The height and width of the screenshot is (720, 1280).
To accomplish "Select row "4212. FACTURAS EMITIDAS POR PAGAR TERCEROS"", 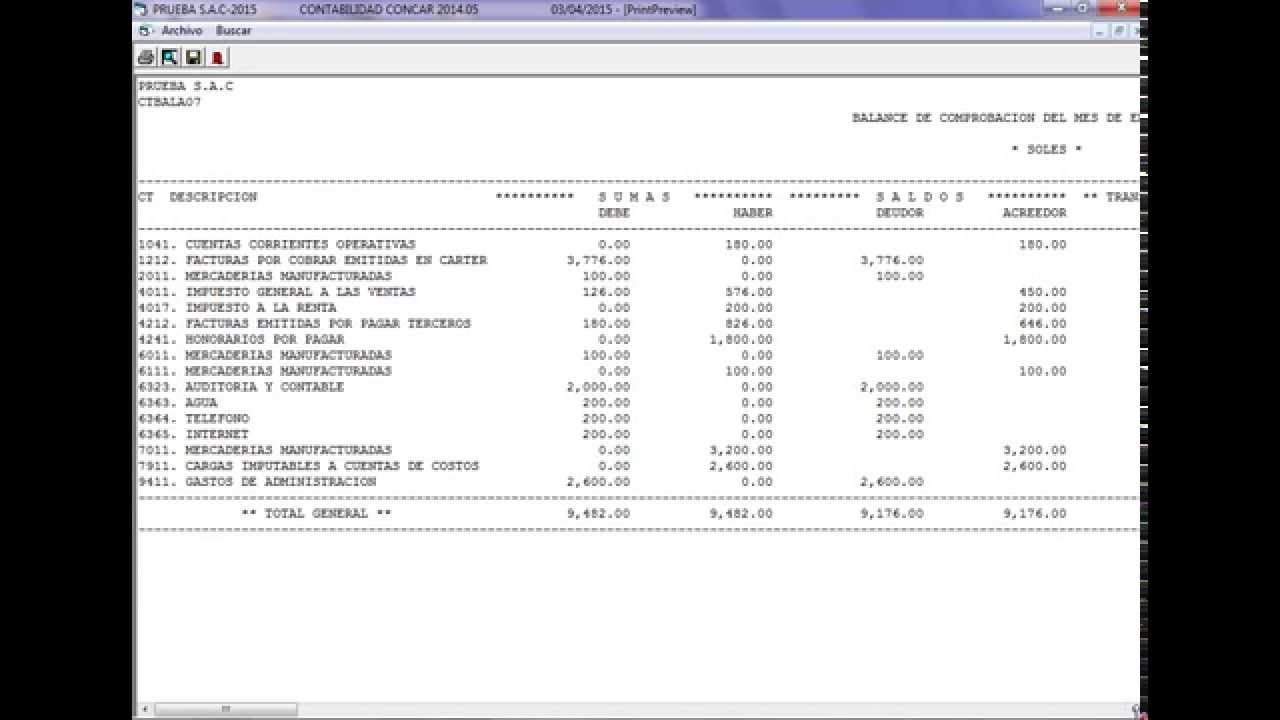I will click(602, 324).
